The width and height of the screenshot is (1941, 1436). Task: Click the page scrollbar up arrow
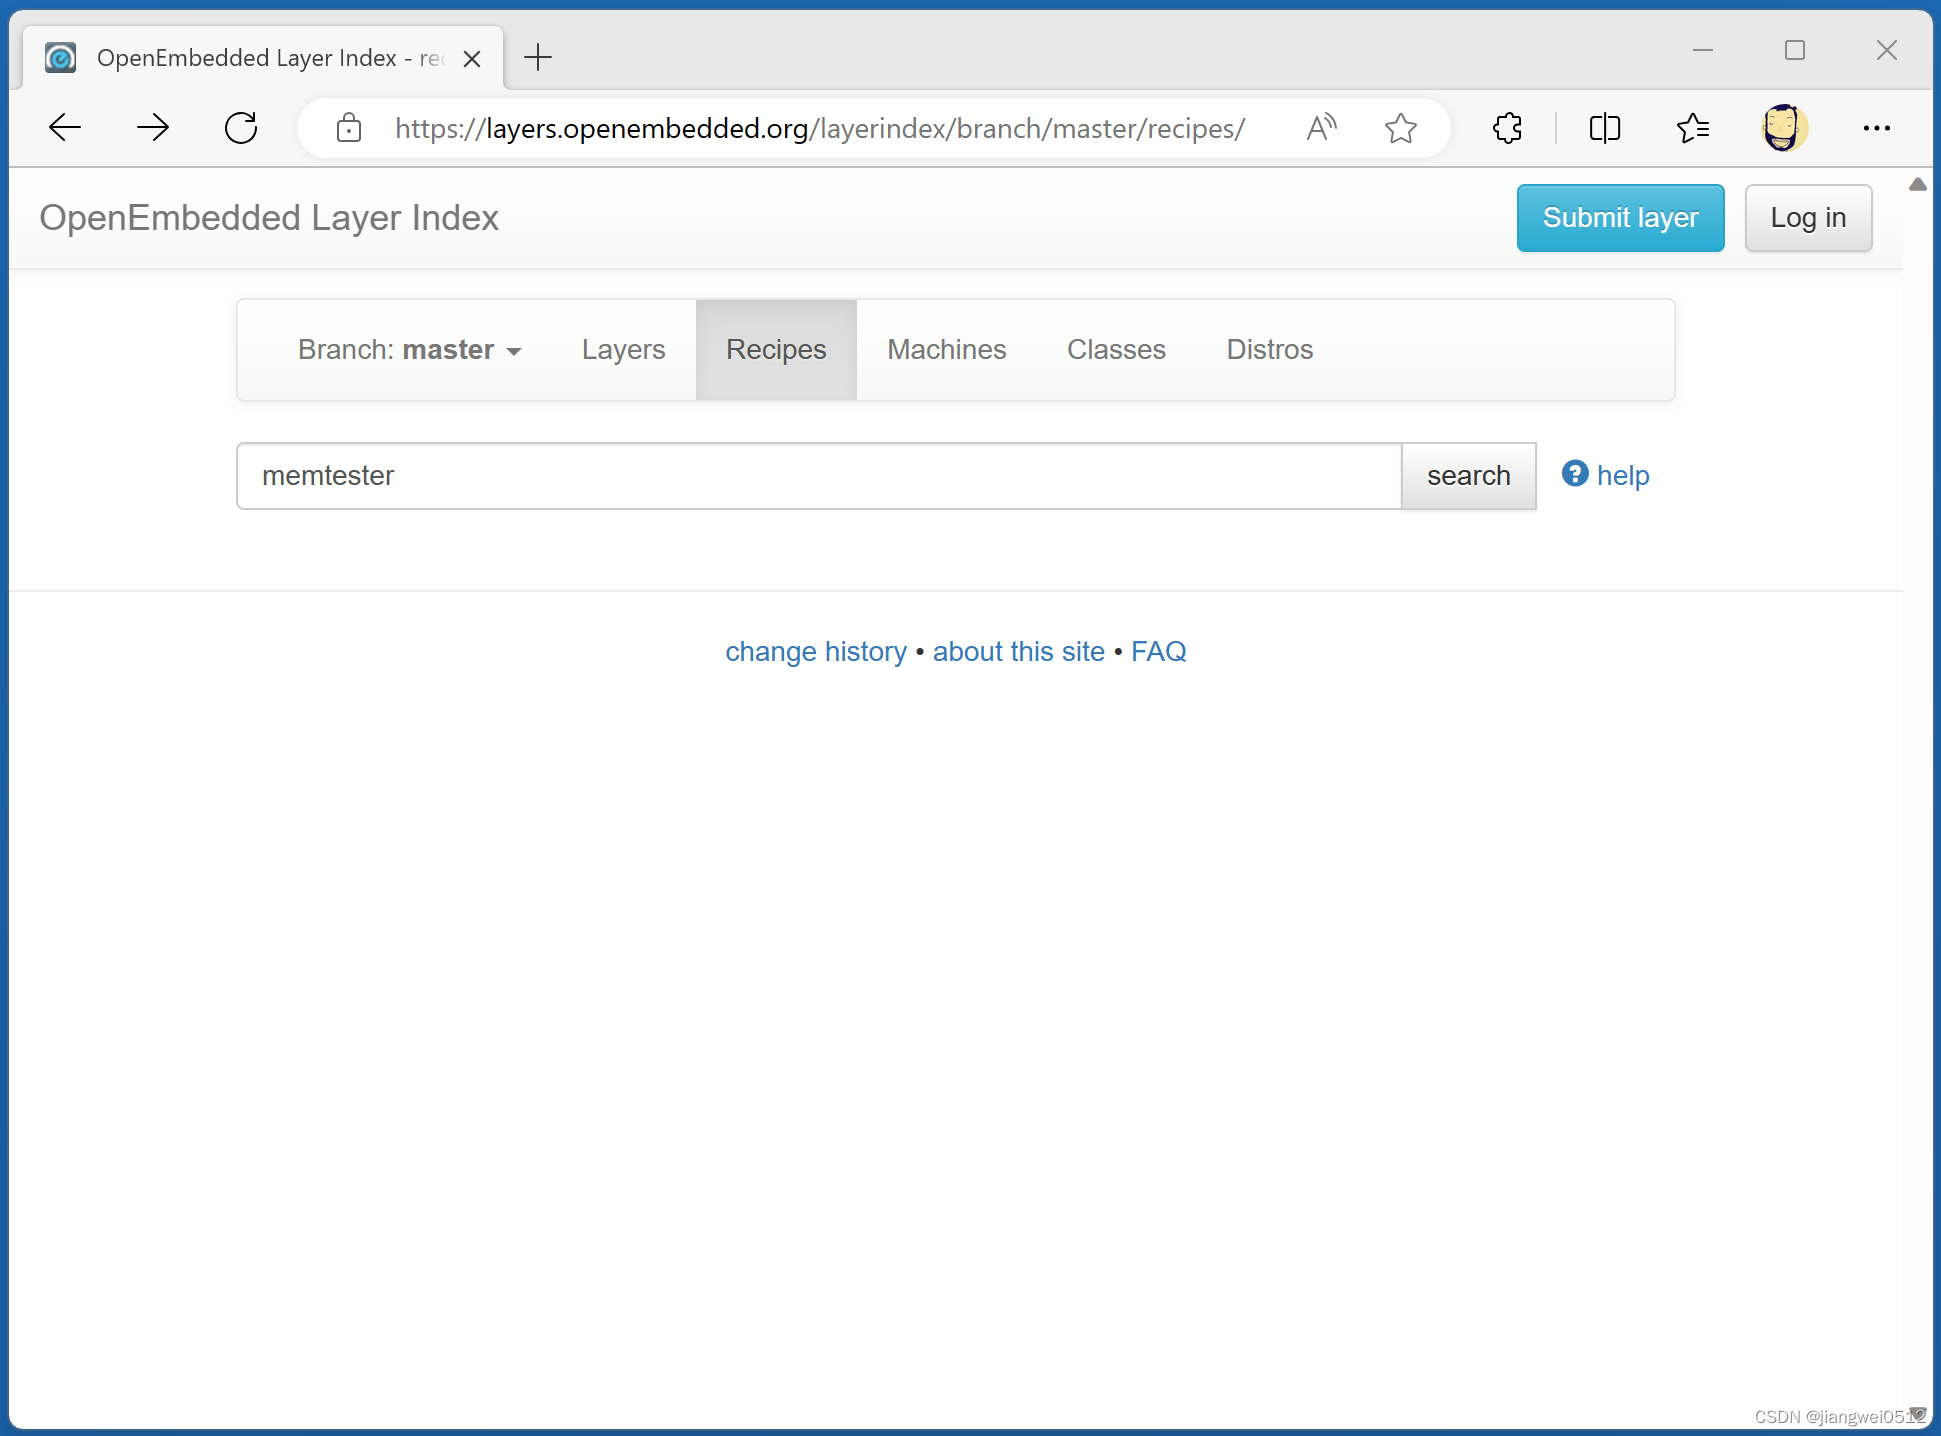1918,184
